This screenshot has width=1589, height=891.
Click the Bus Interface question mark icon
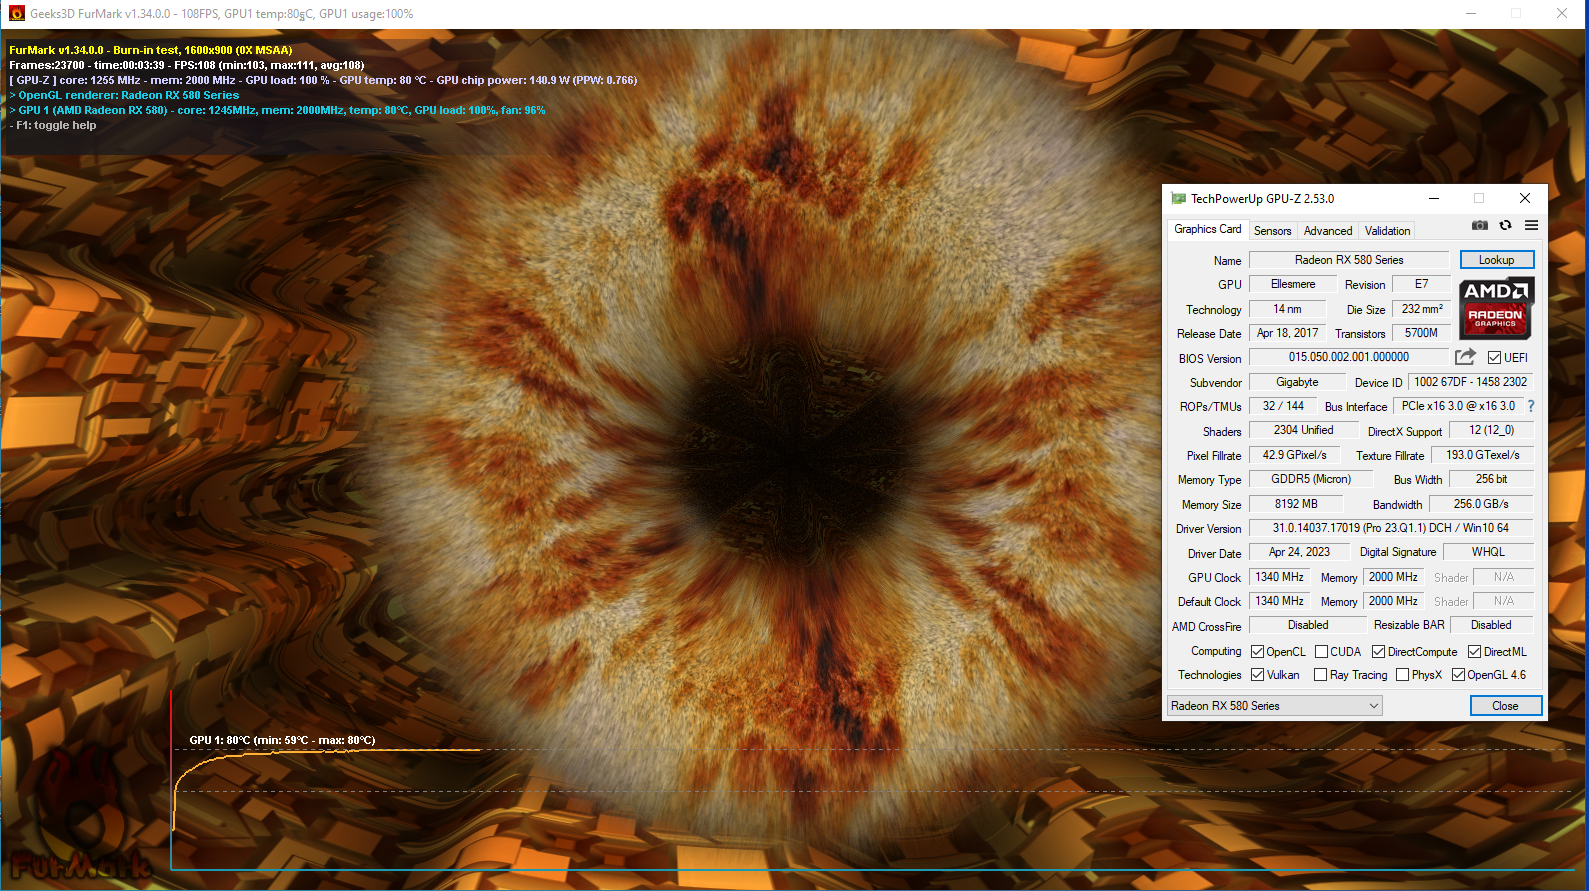tap(1530, 406)
